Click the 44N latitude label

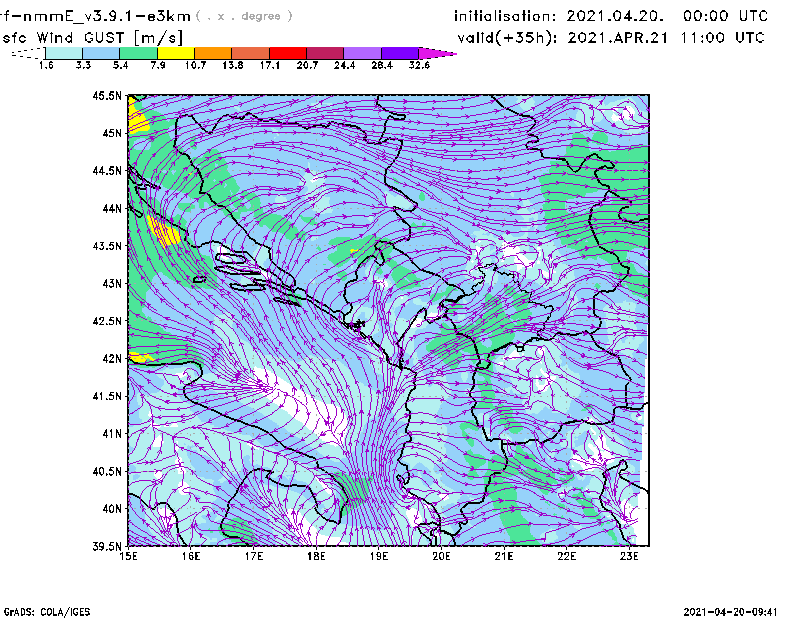pos(112,208)
